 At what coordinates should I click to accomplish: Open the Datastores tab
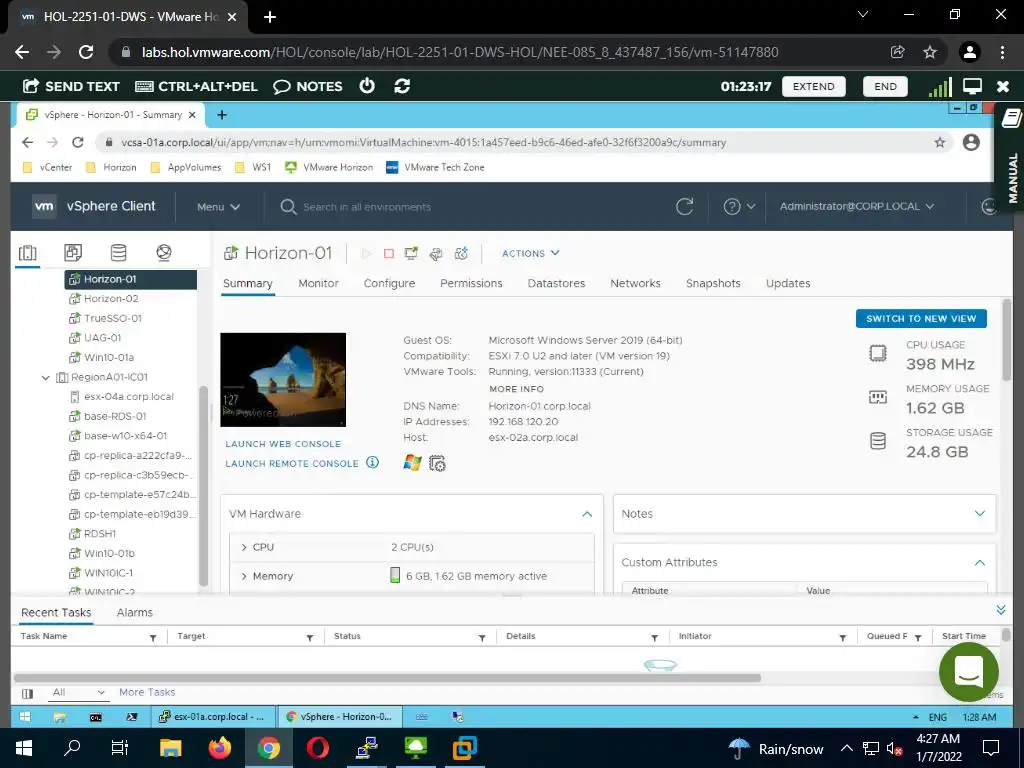556,283
